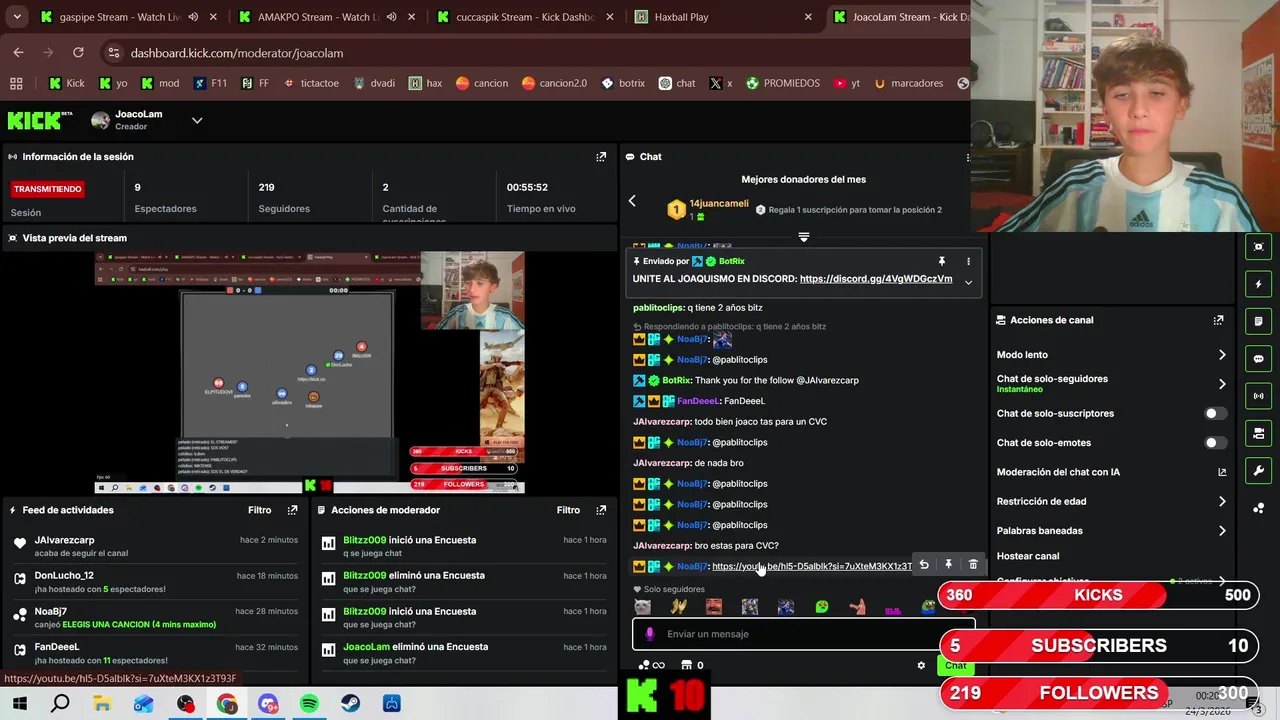Switch to the AMAKPO Stream browser tab
1280x720 pixels.
(318, 17)
